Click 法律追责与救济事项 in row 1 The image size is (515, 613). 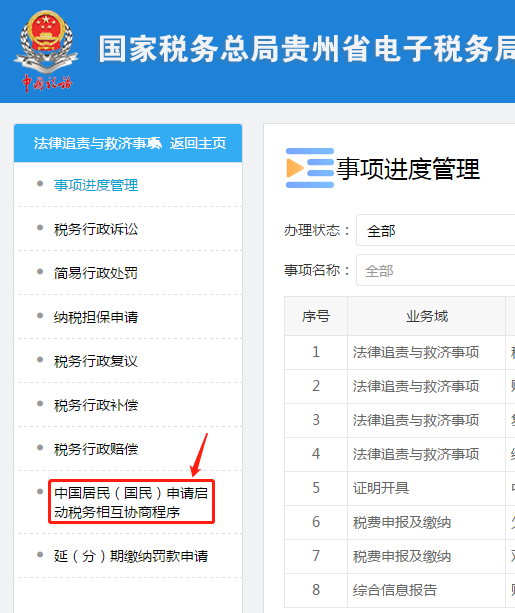[x=416, y=352]
